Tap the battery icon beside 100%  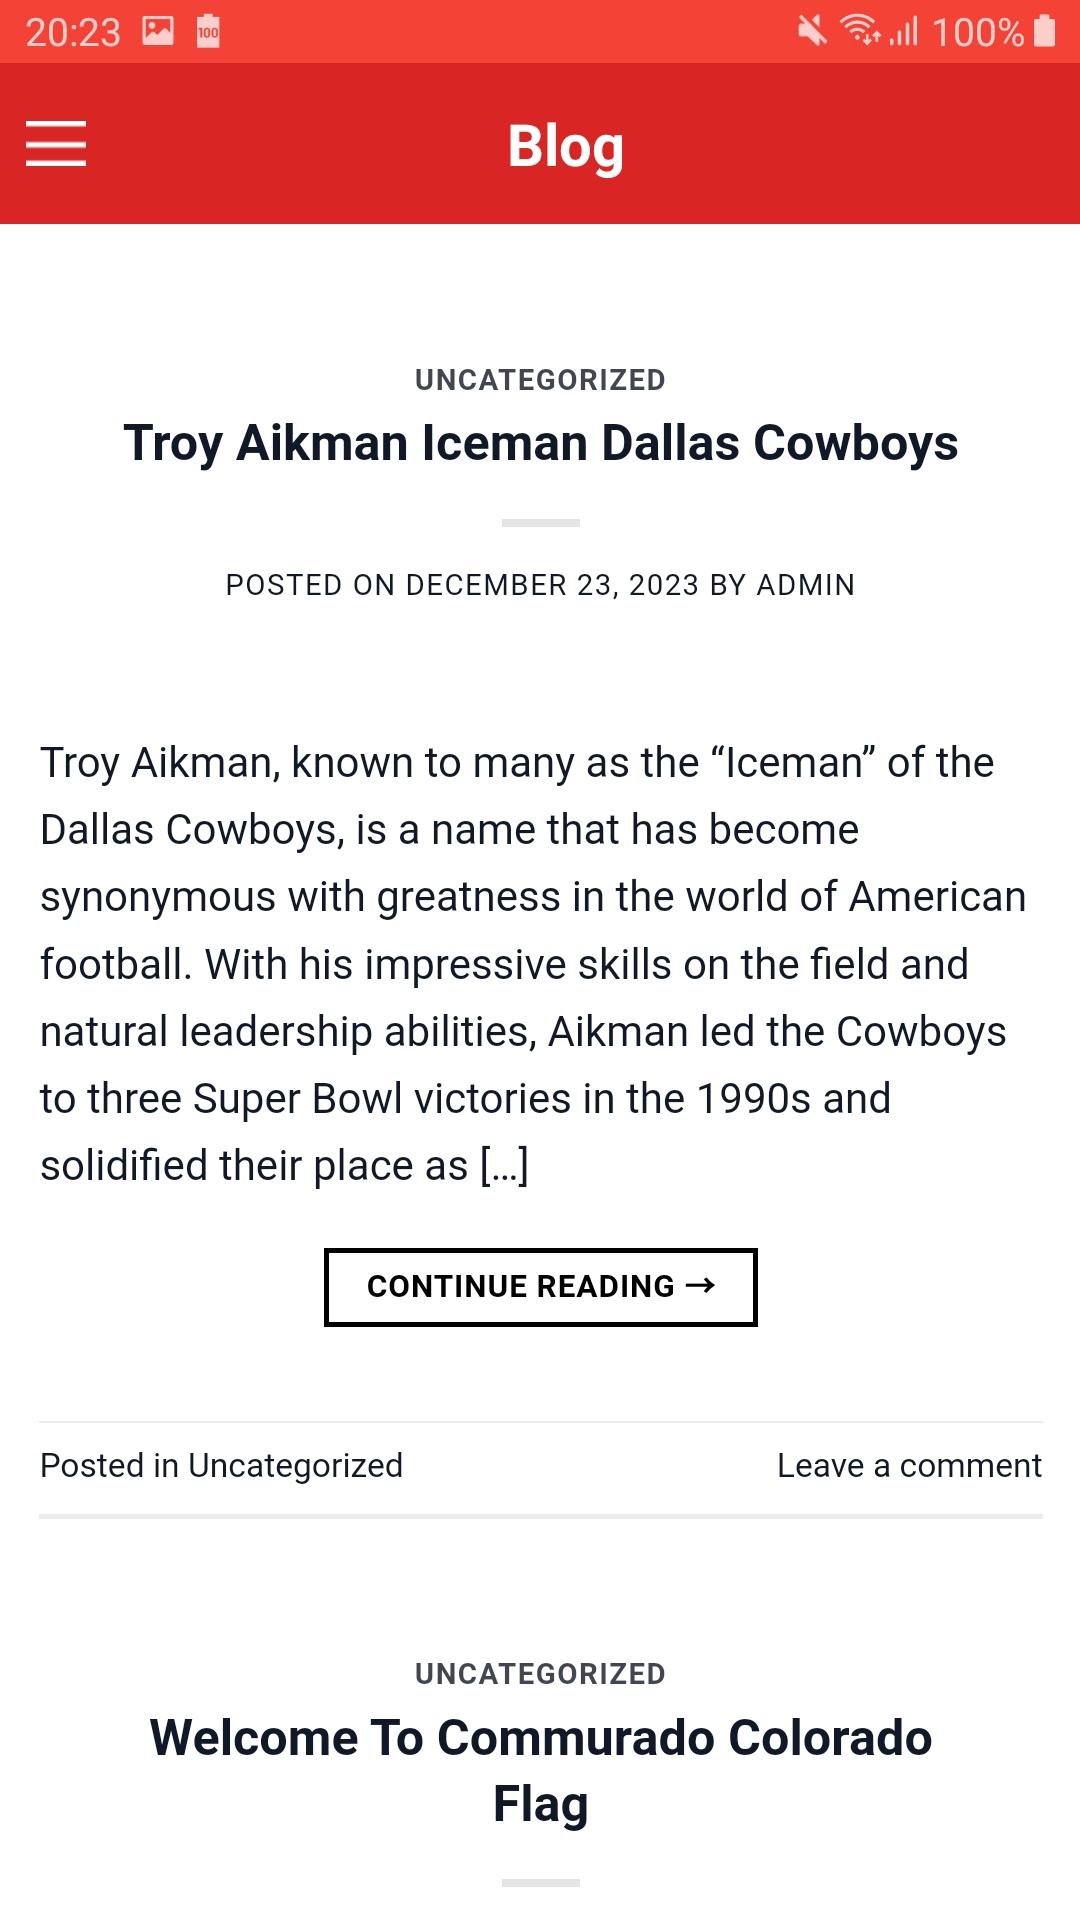pos(1045,31)
